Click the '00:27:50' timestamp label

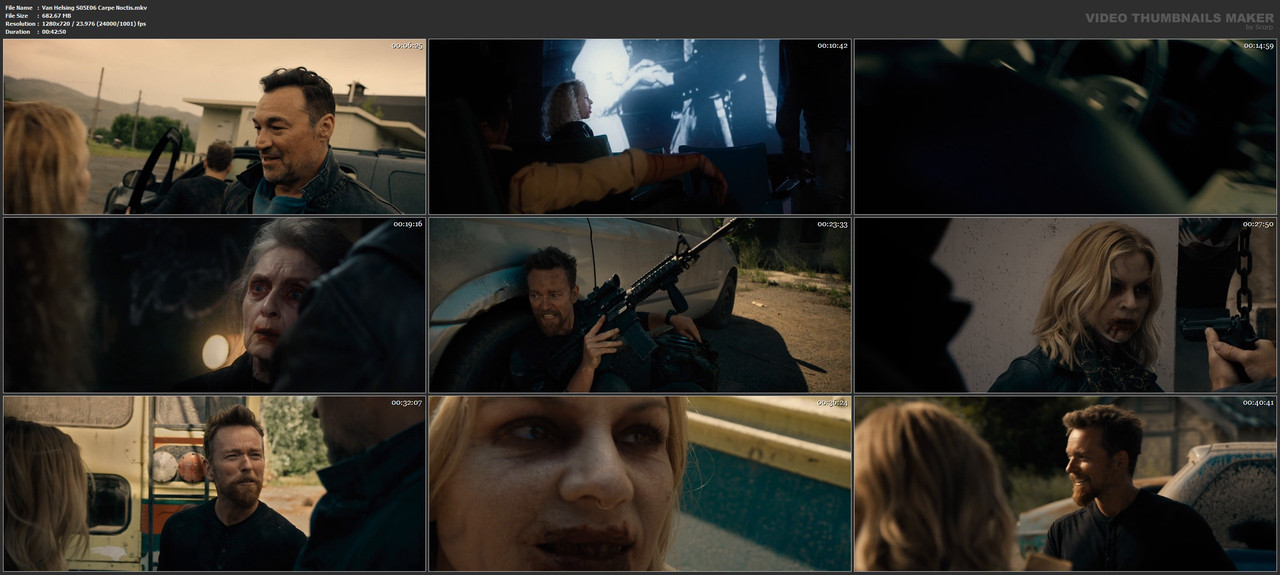point(1258,224)
